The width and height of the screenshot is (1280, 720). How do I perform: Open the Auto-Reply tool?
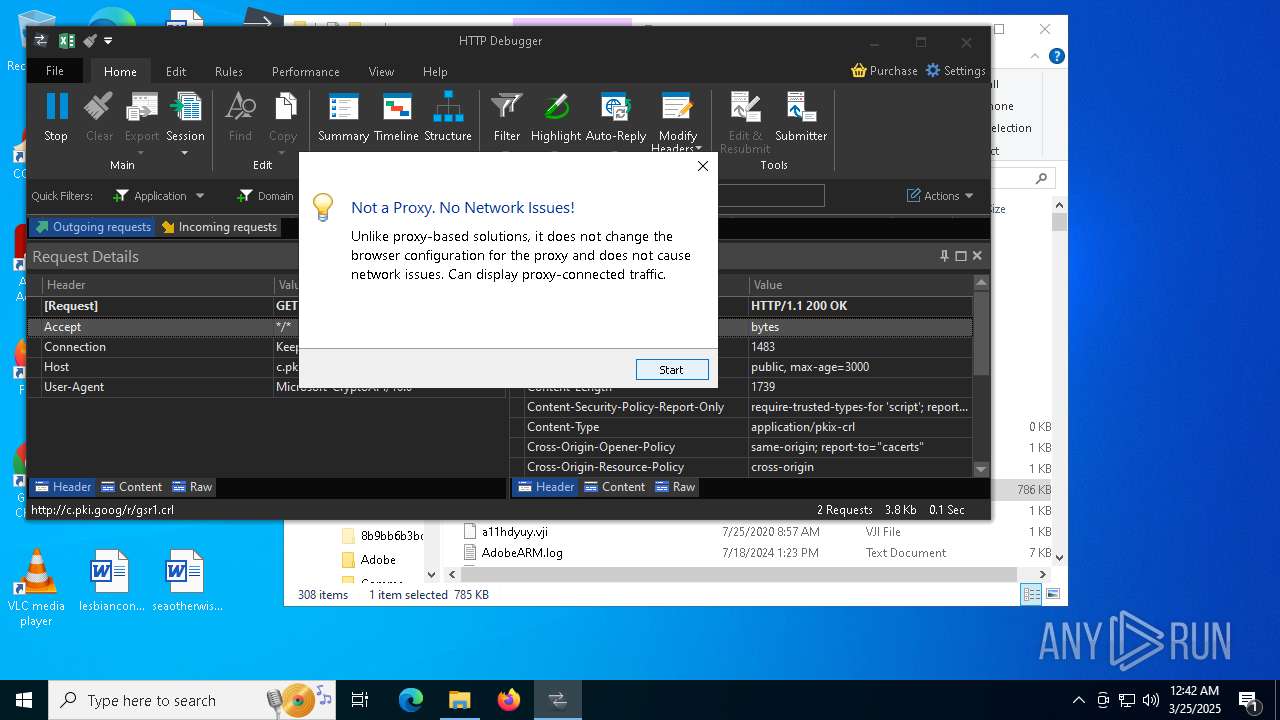[616, 117]
